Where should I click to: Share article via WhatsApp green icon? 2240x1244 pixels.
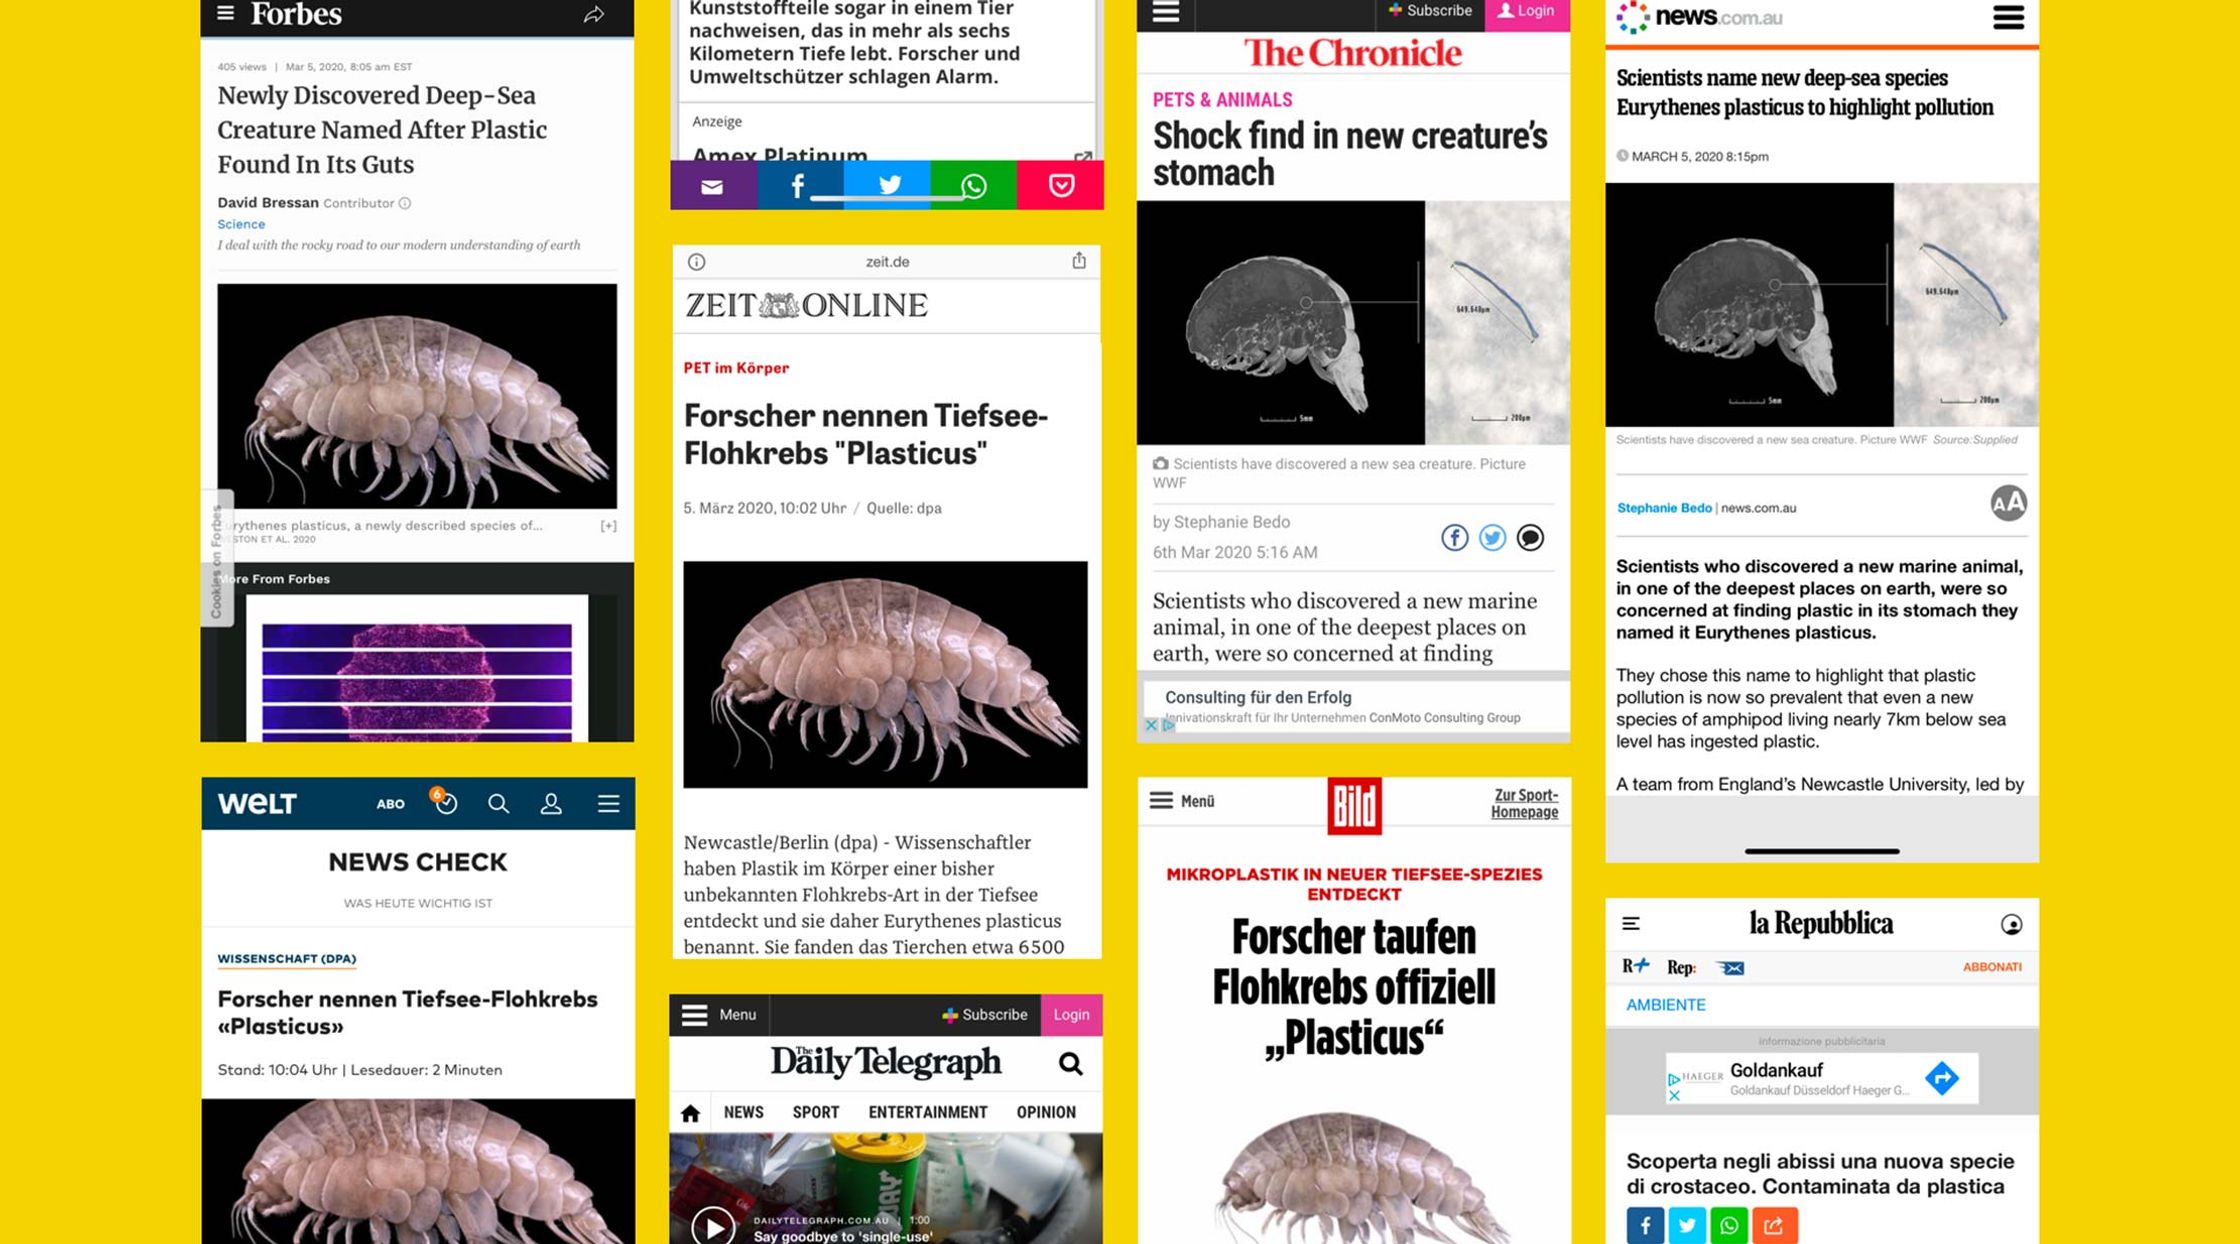pyautogui.click(x=974, y=186)
